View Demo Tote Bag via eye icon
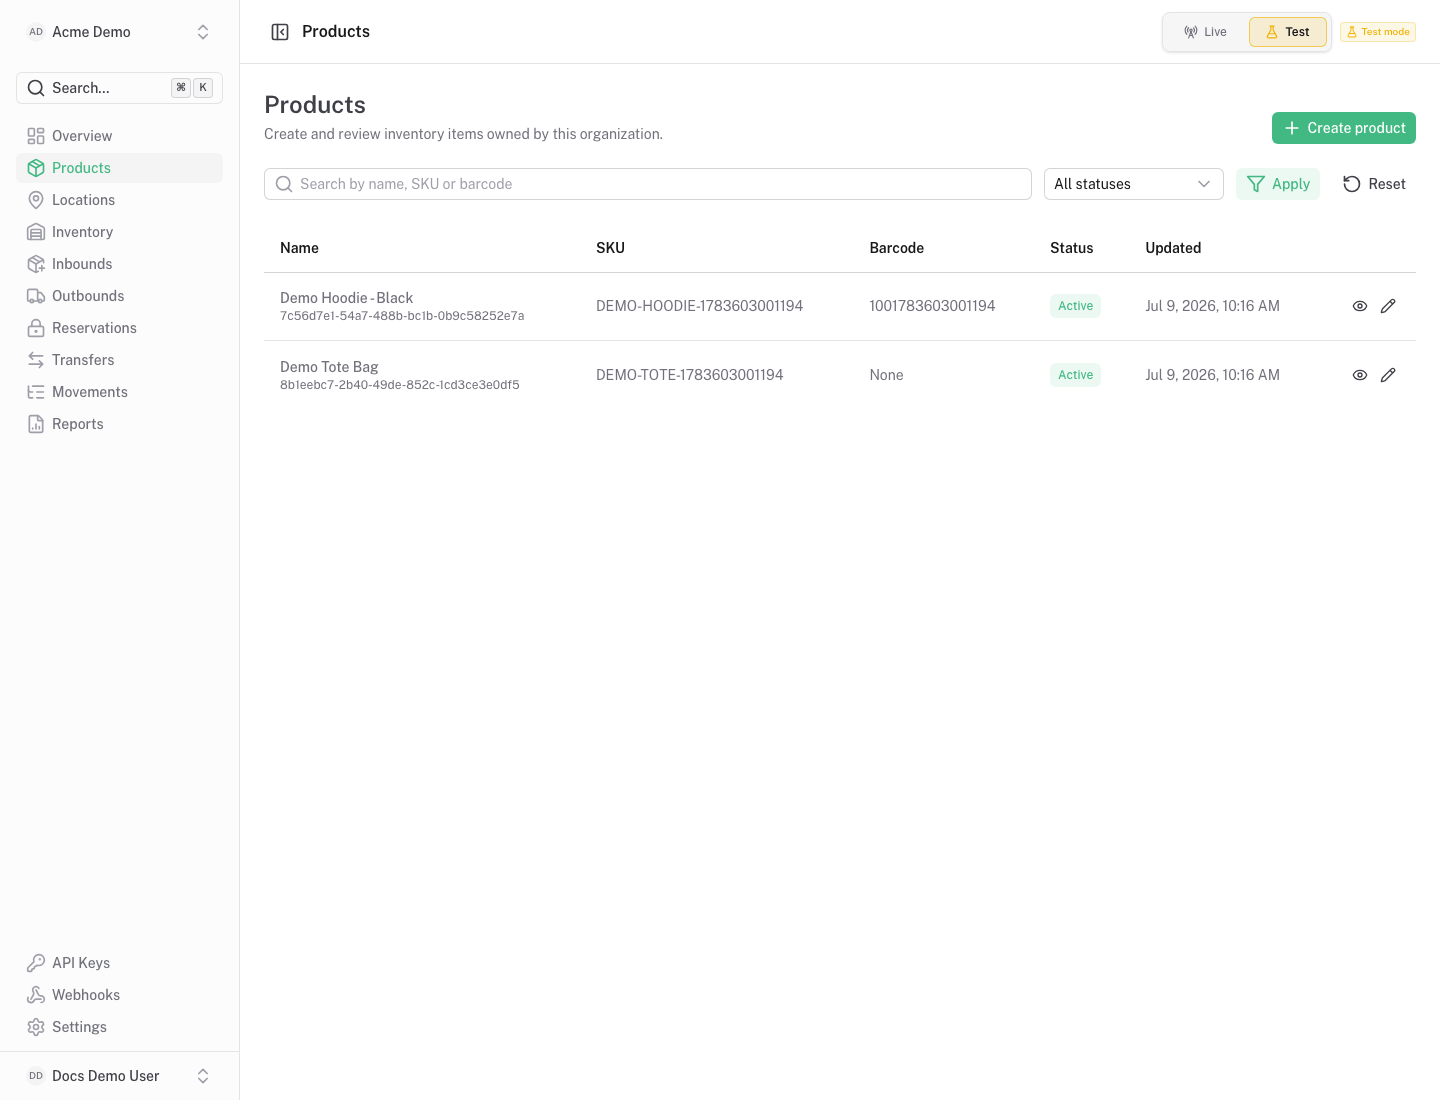 click(1360, 375)
